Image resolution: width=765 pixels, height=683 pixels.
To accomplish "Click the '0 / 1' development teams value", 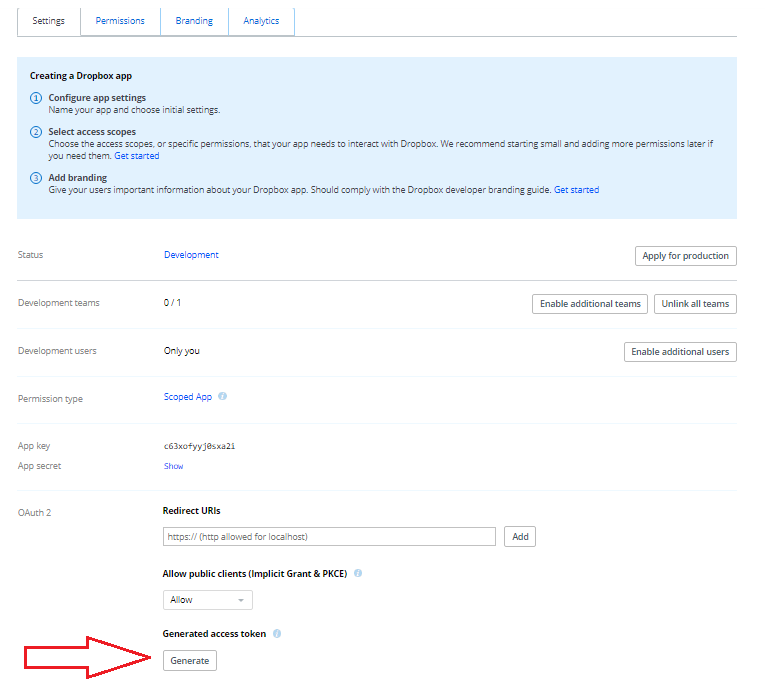I will tap(172, 302).
